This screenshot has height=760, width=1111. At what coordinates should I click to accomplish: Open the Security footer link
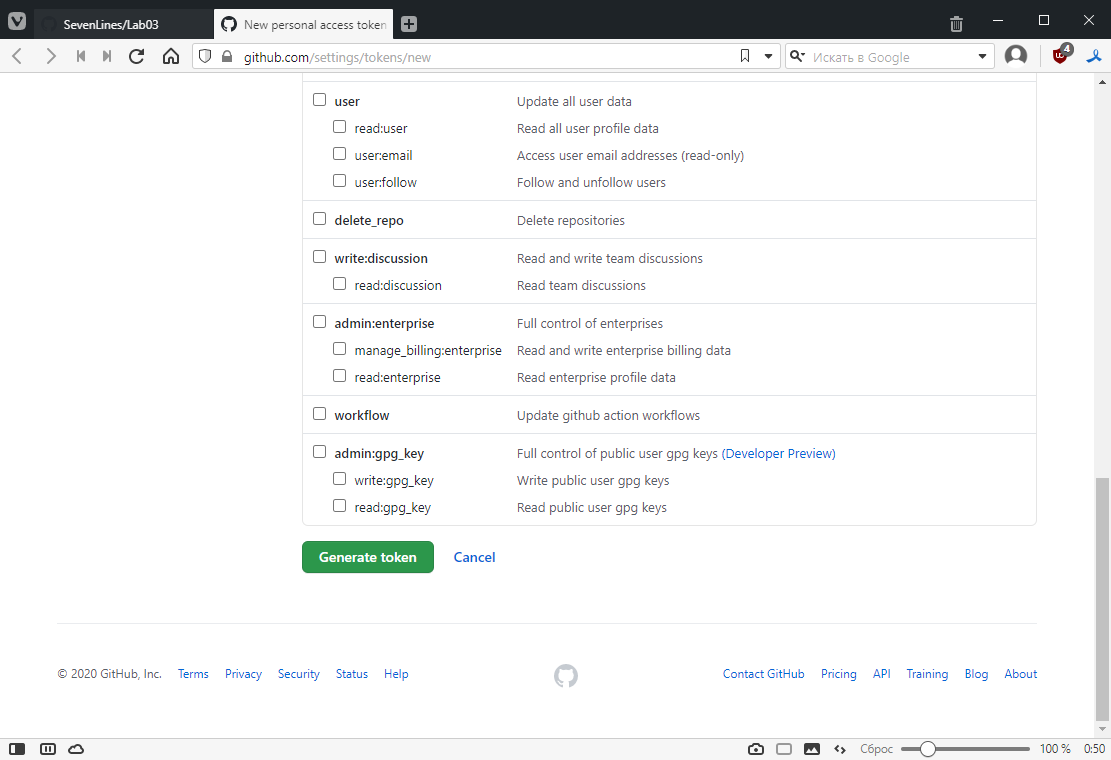(x=298, y=674)
